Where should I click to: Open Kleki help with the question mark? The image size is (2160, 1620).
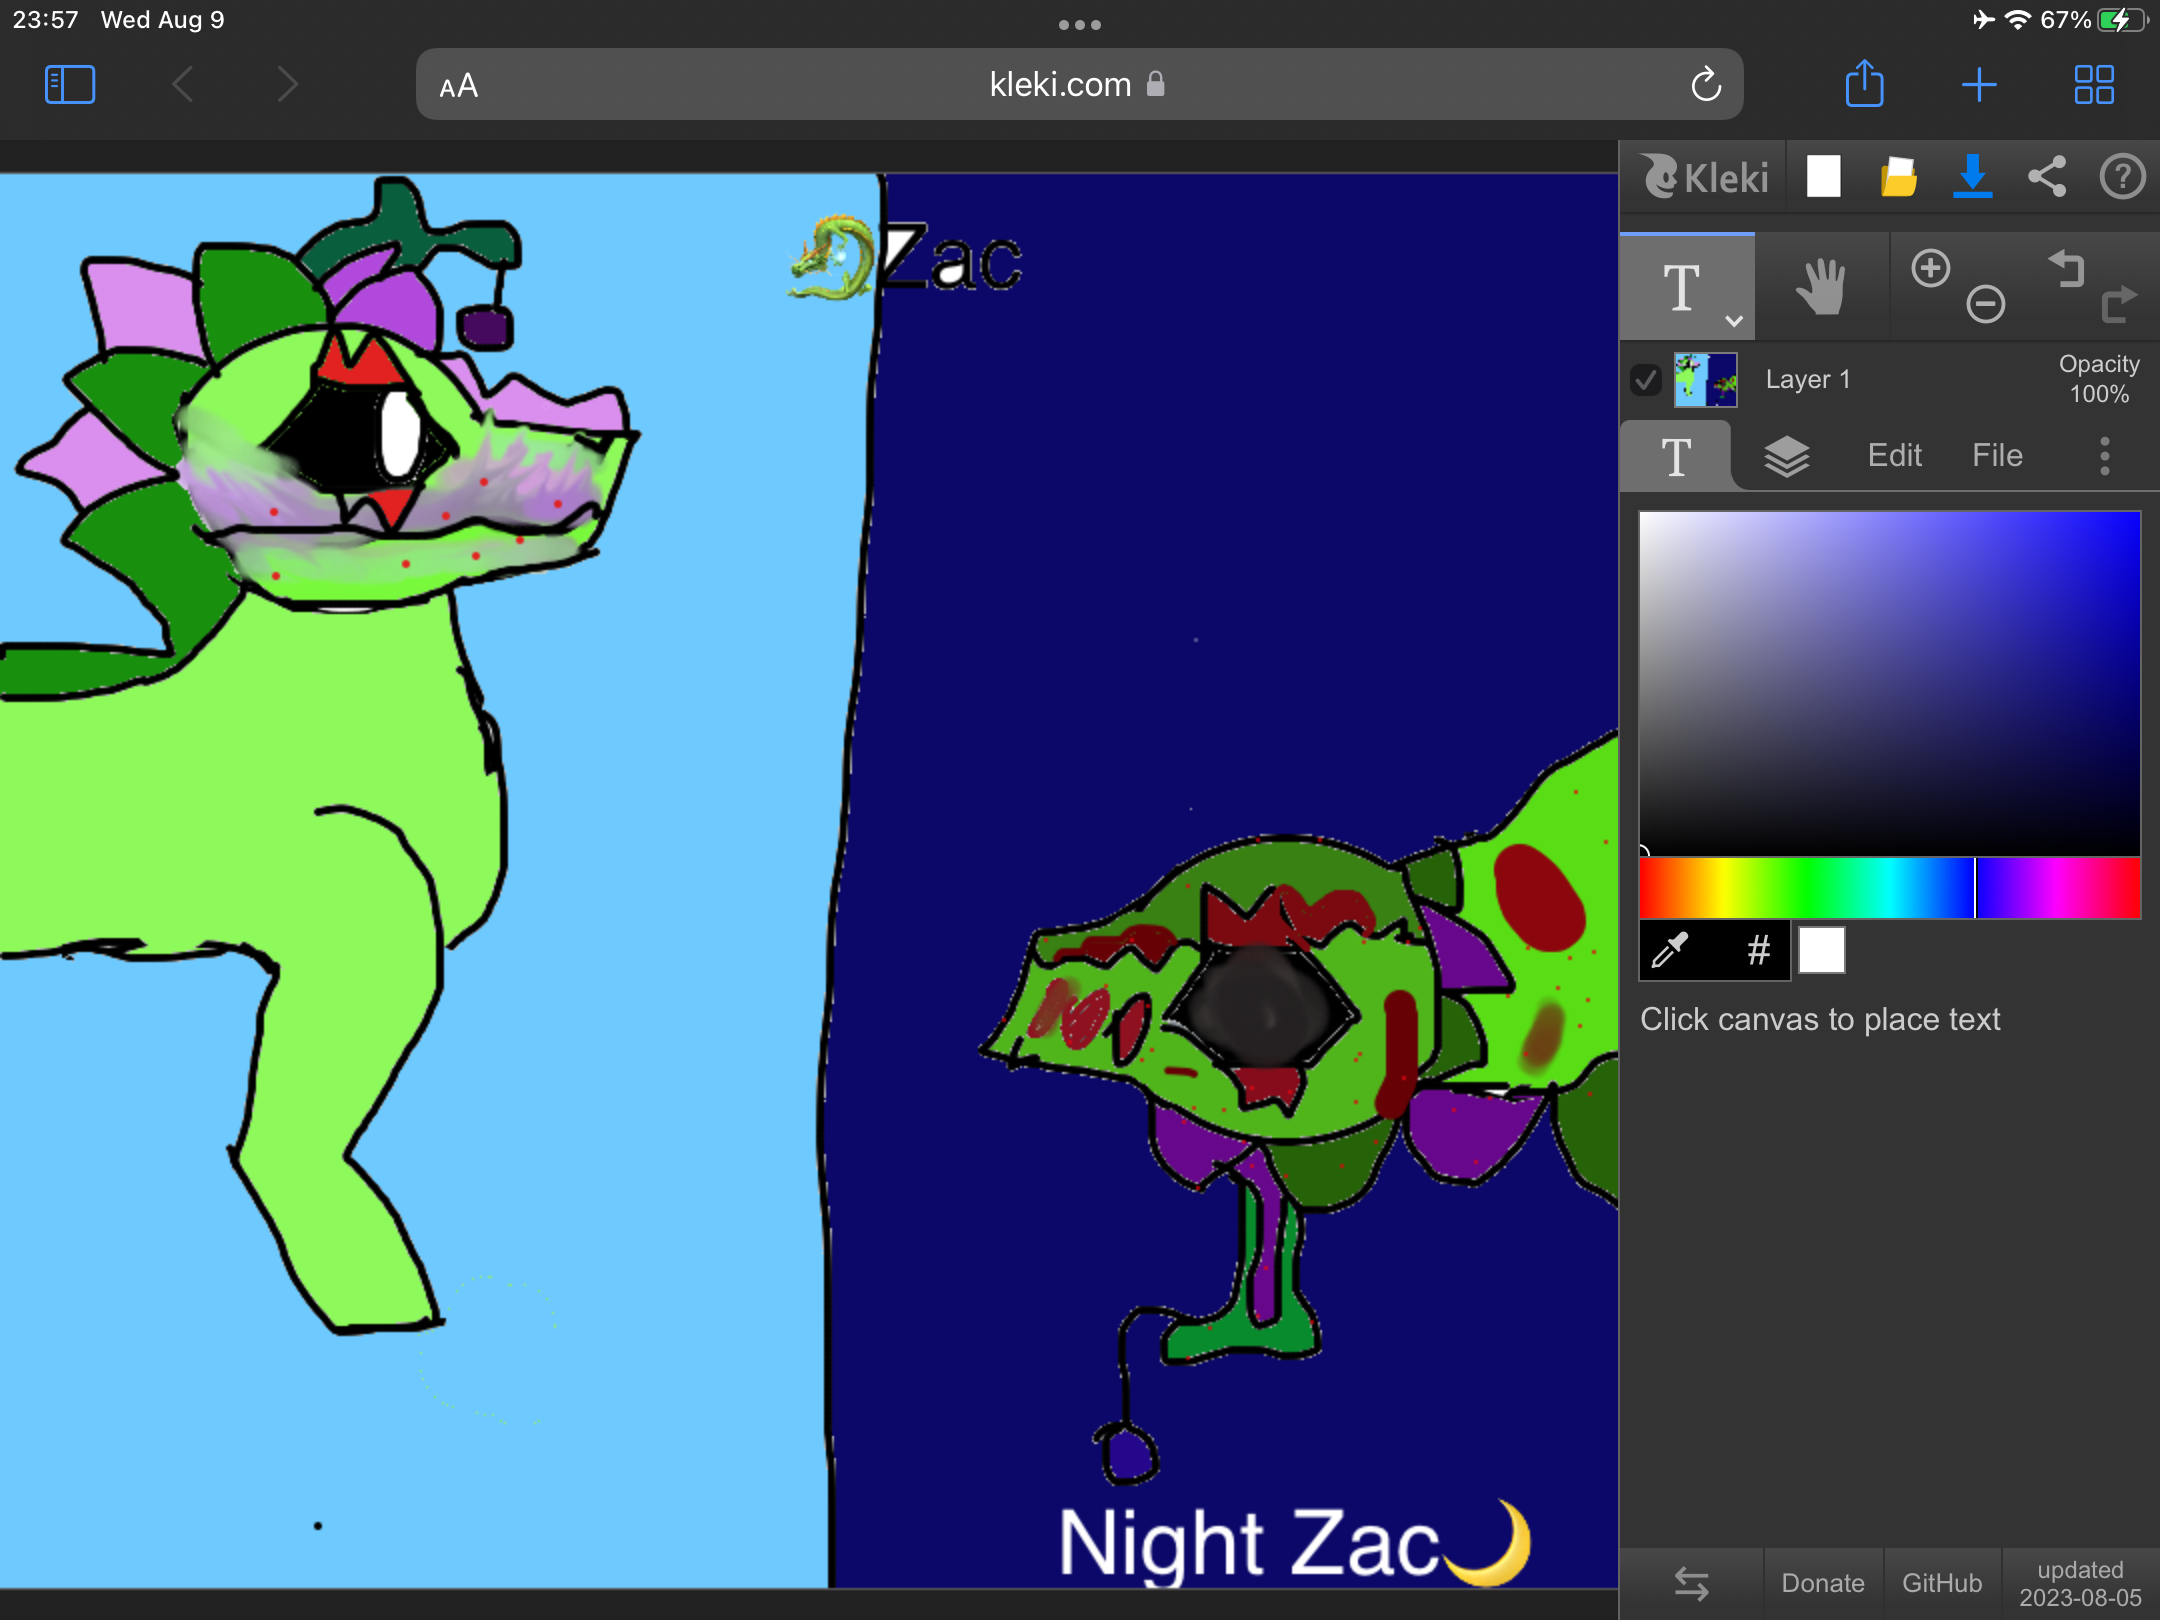point(2122,177)
